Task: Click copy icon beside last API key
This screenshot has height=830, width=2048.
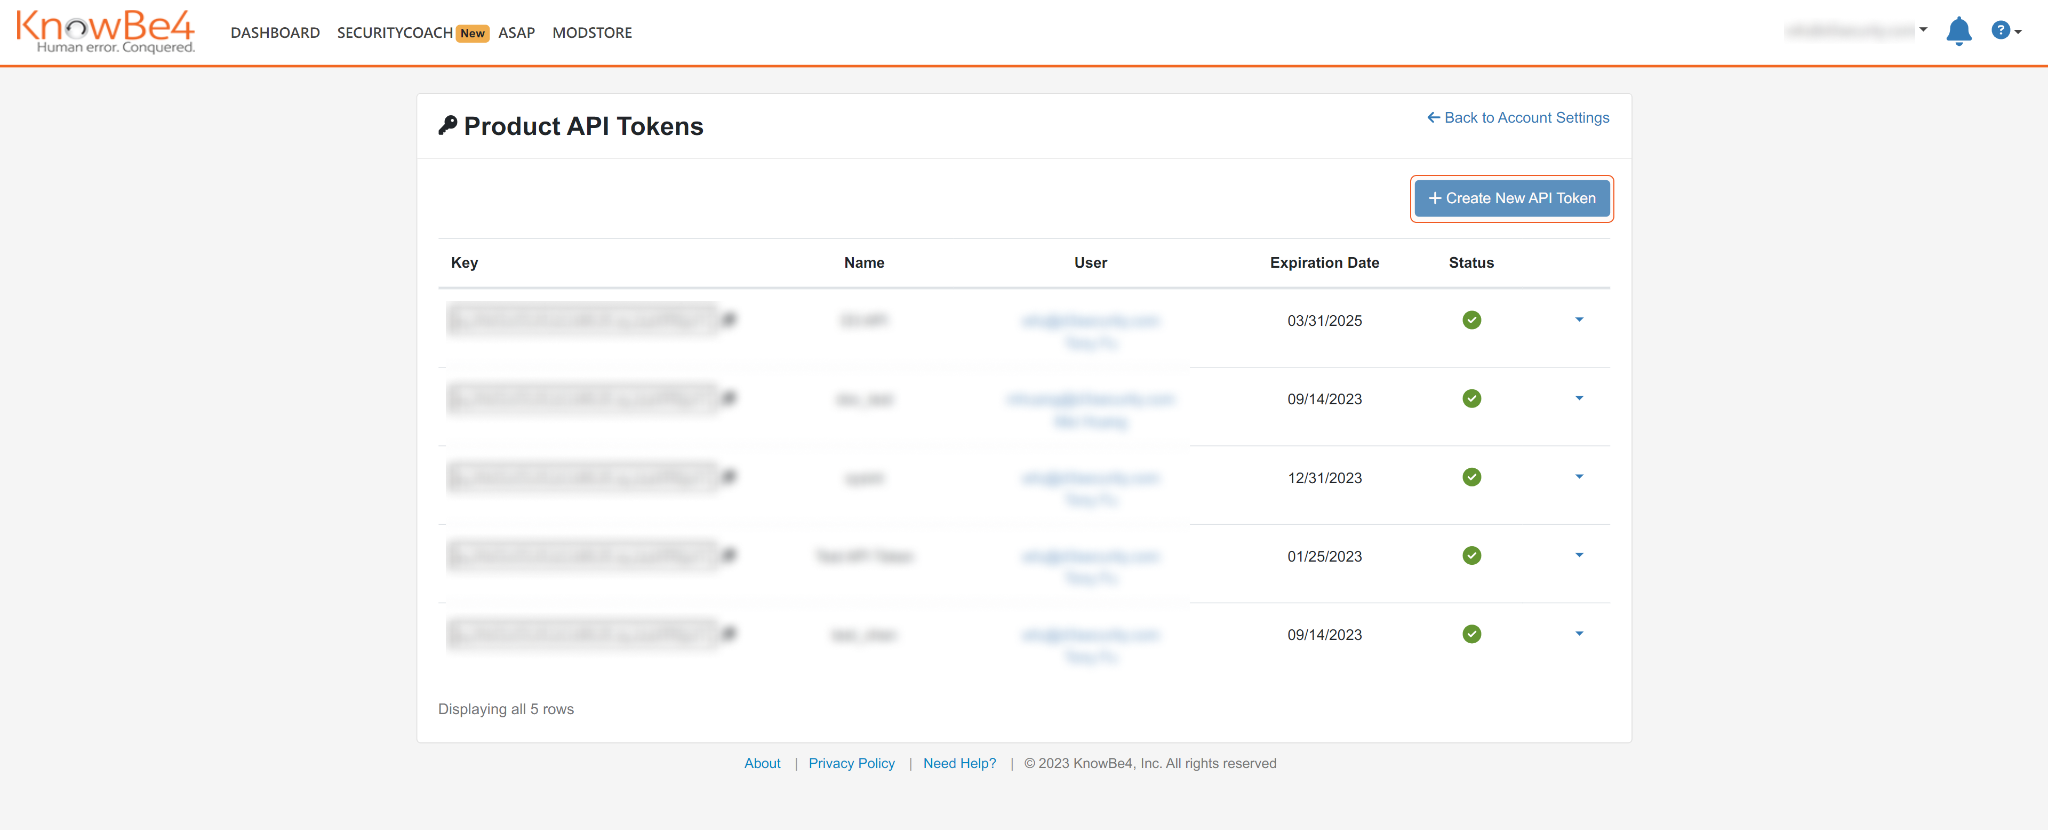Action: pyautogui.click(x=730, y=634)
